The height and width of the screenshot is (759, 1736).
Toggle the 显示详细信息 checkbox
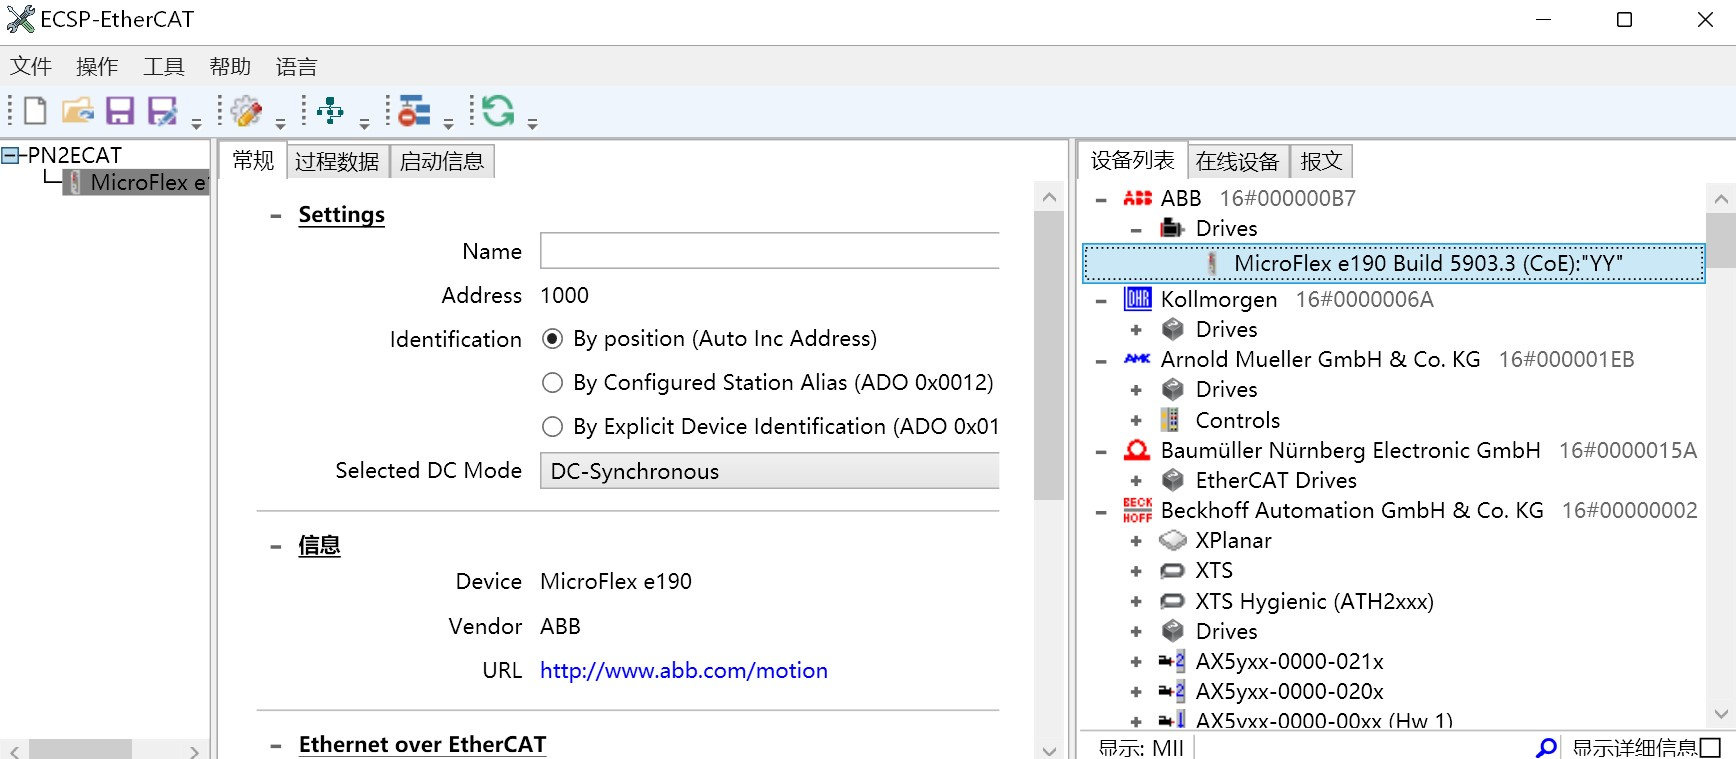pyautogui.click(x=1710, y=748)
